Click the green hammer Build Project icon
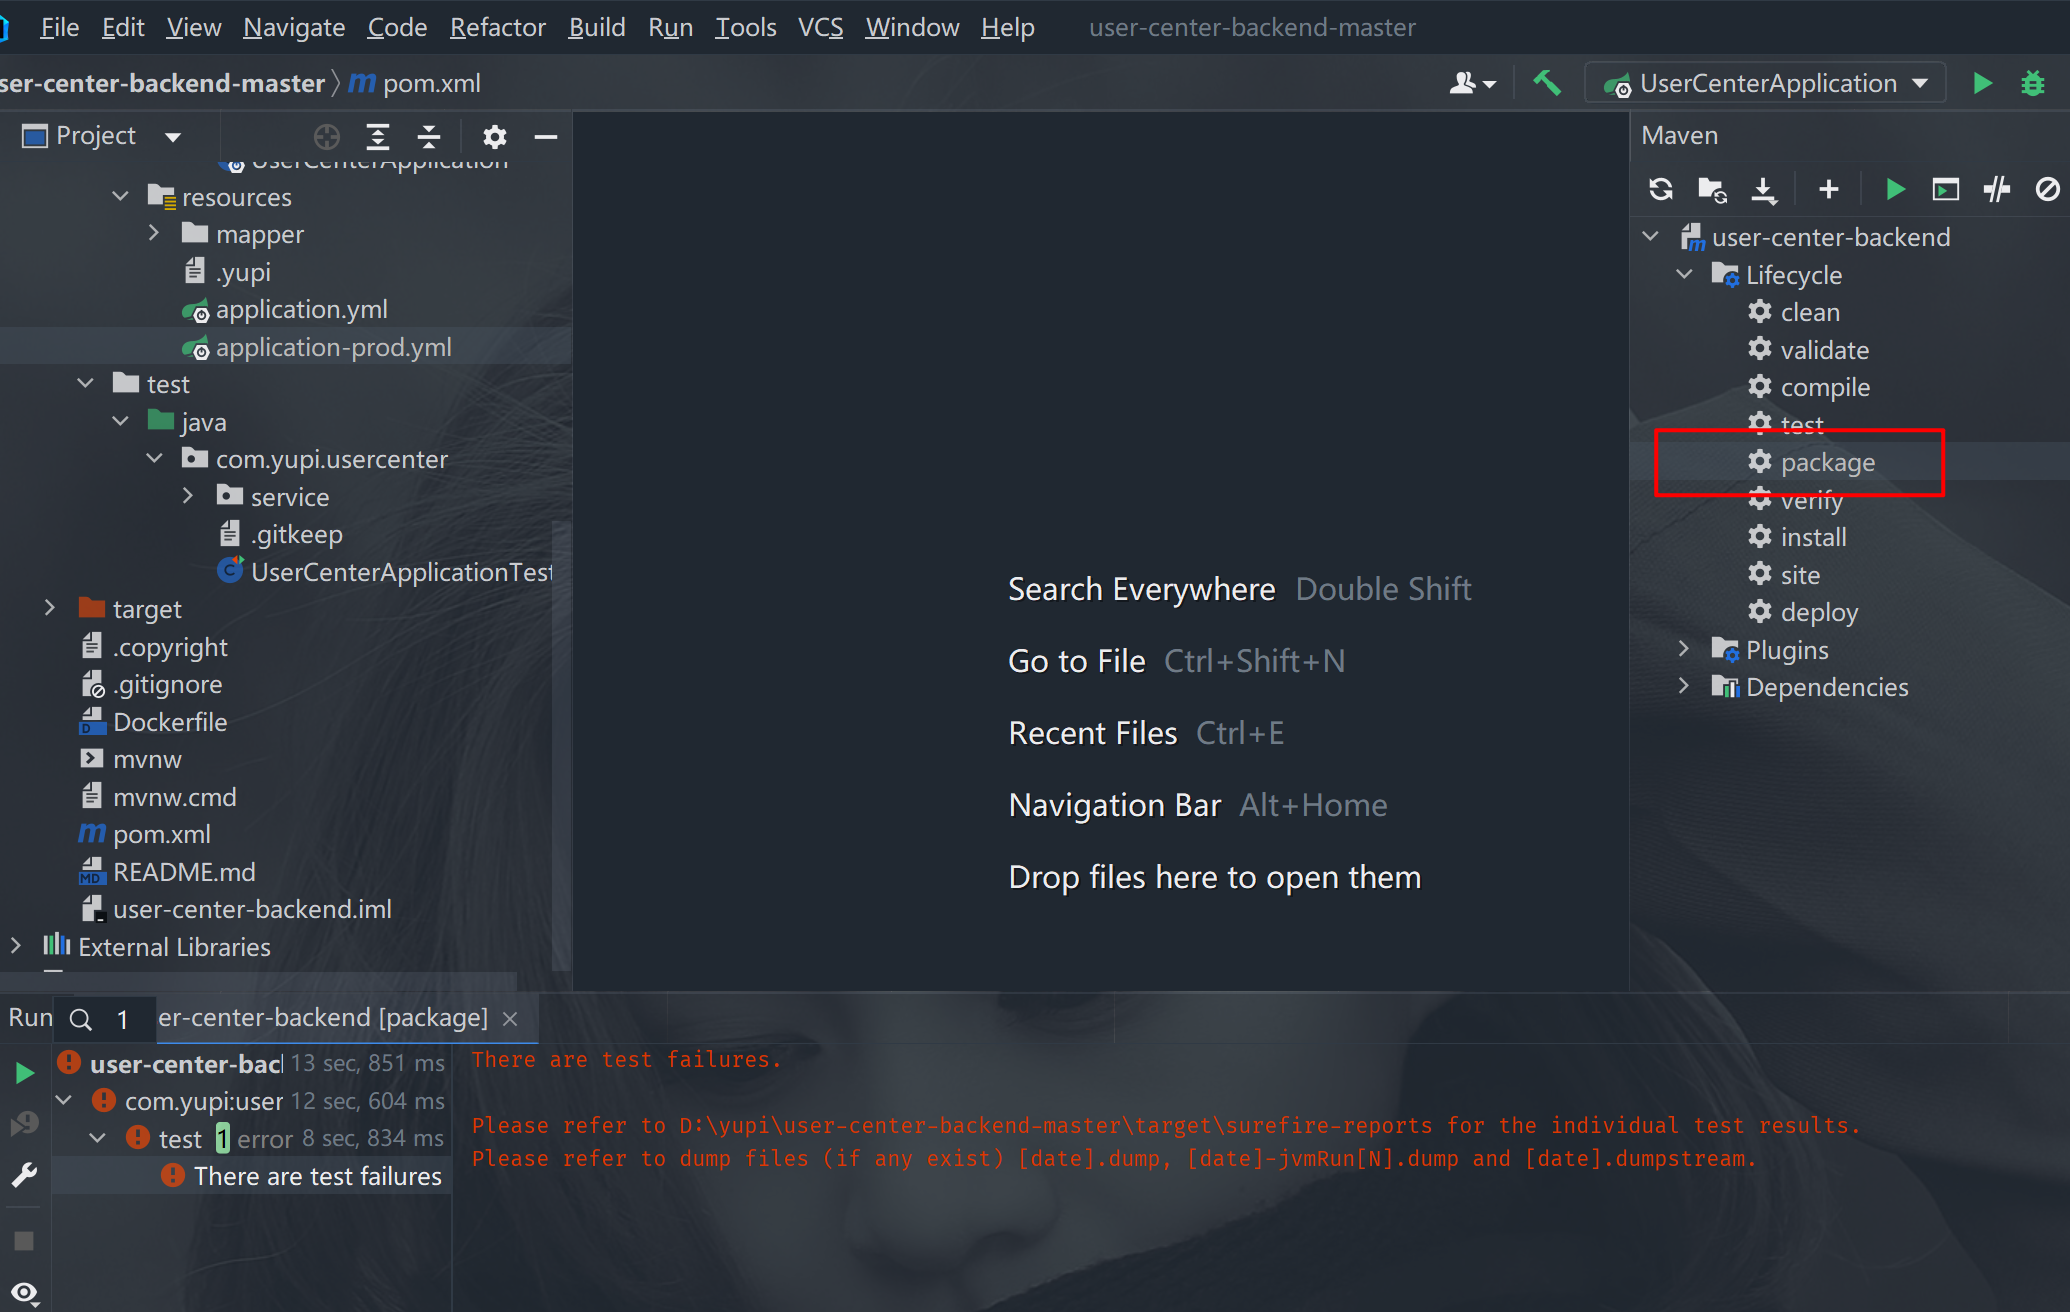 (x=1547, y=83)
